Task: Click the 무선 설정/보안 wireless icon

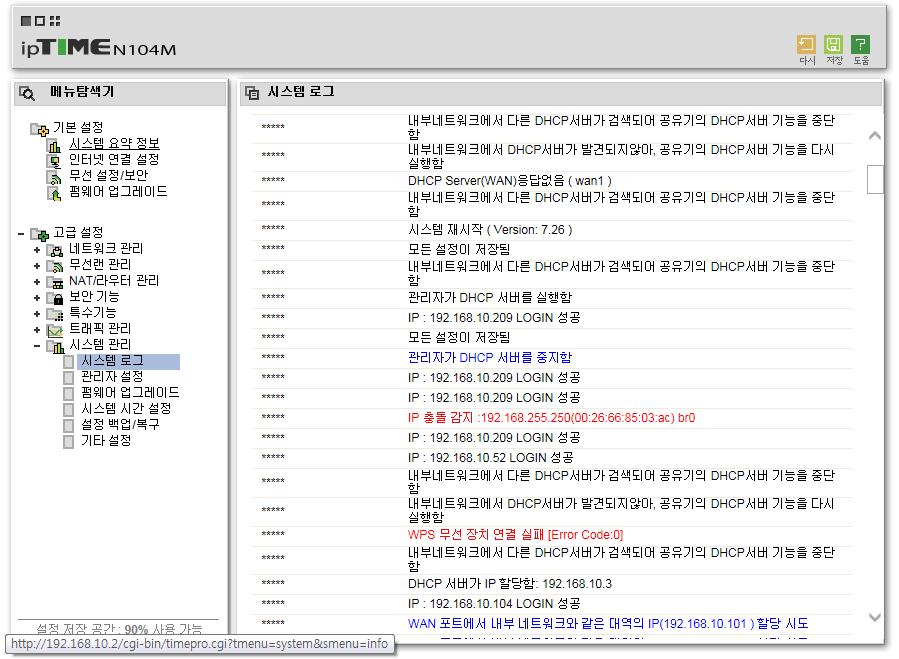Action: 54,177
